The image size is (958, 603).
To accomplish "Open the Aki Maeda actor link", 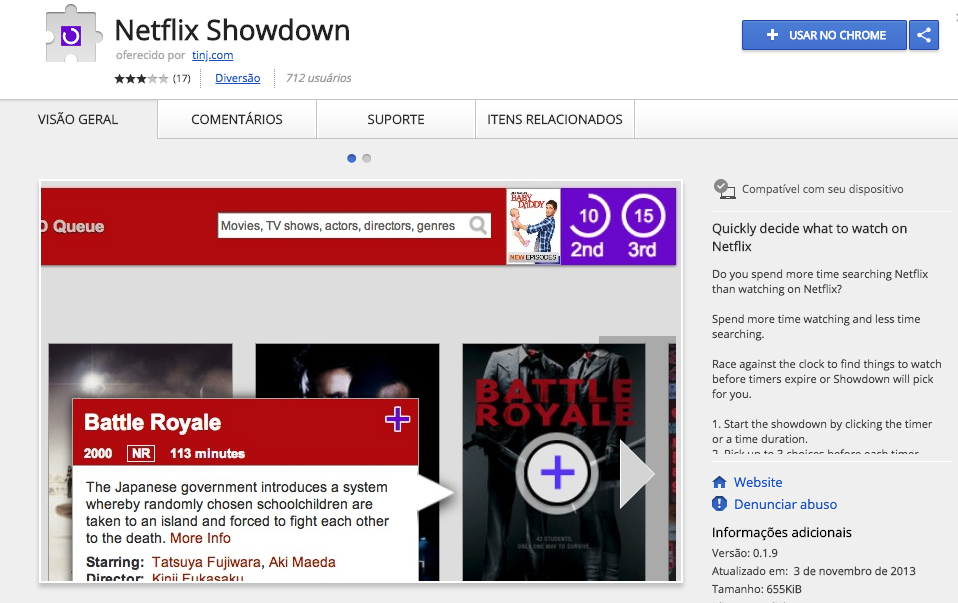I will (302, 562).
